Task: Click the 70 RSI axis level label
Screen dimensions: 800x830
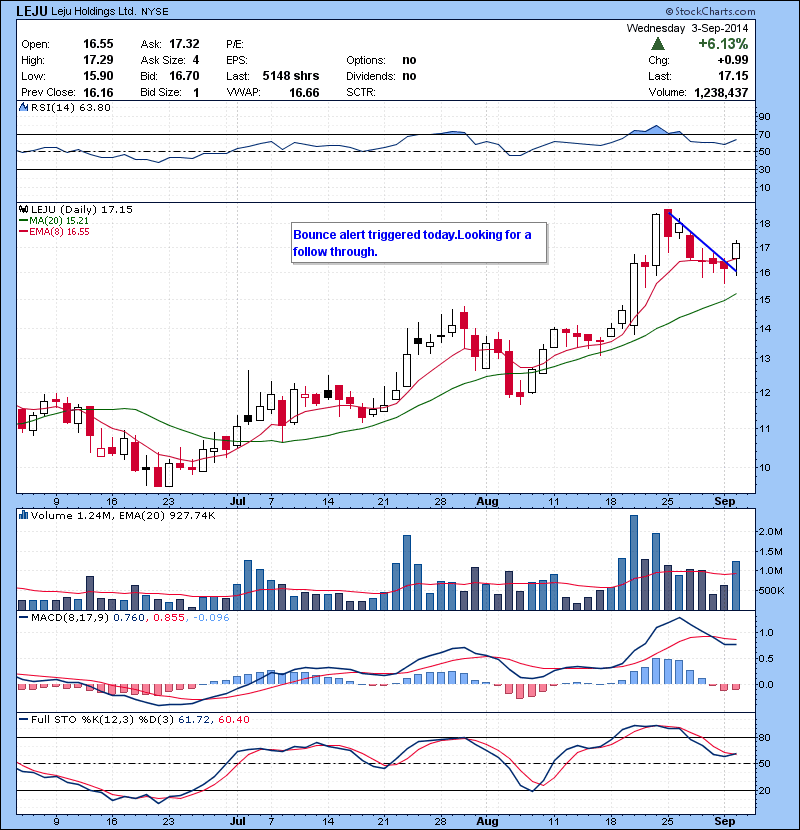Action: (765, 134)
